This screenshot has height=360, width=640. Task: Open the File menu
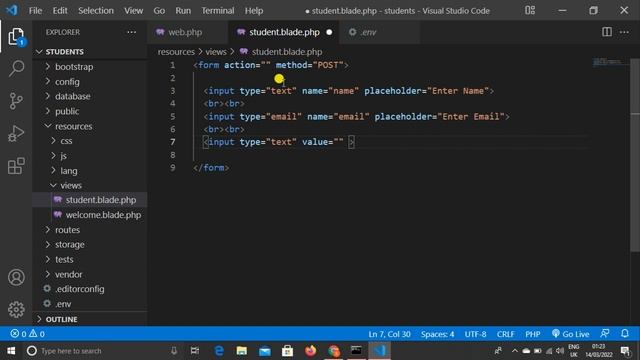click(x=36, y=11)
